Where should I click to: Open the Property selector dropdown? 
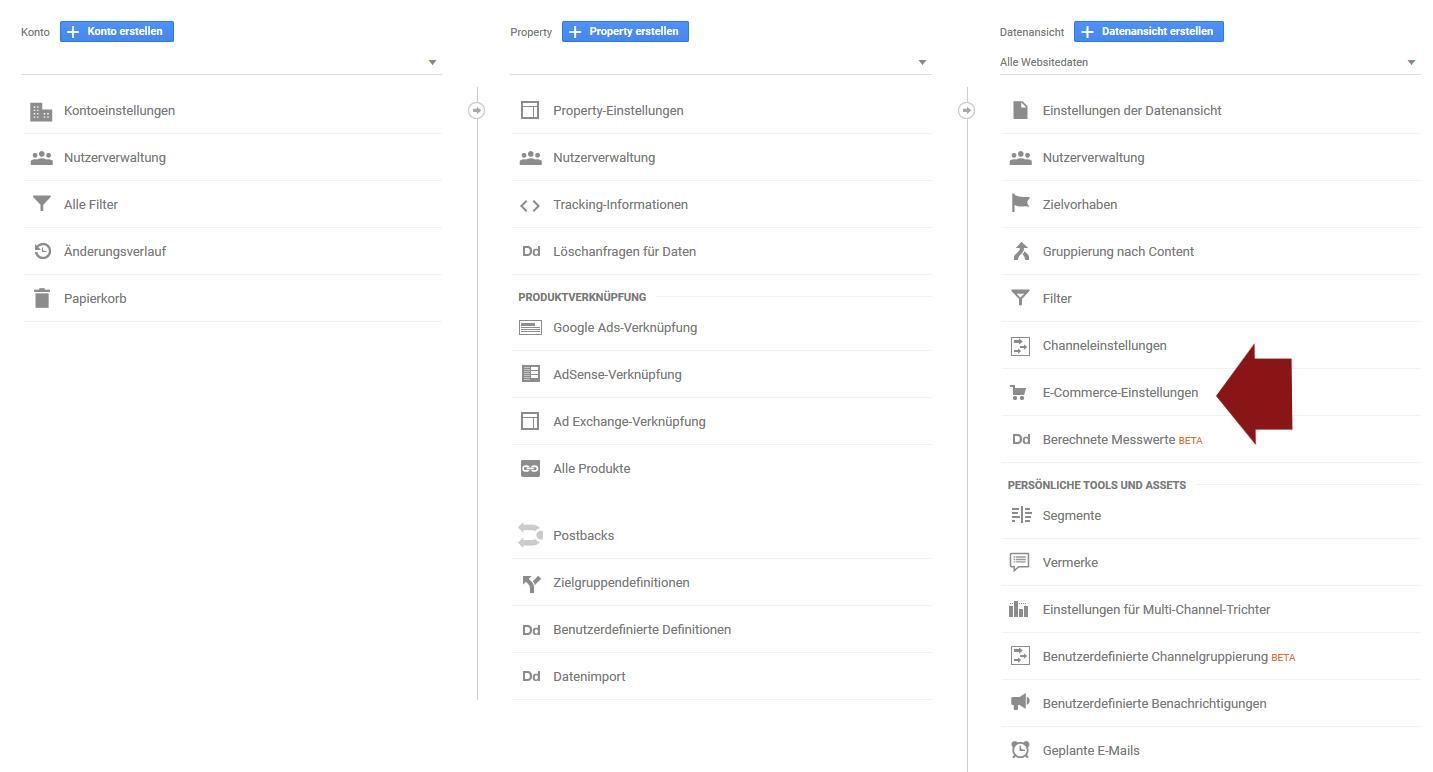[921, 62]
